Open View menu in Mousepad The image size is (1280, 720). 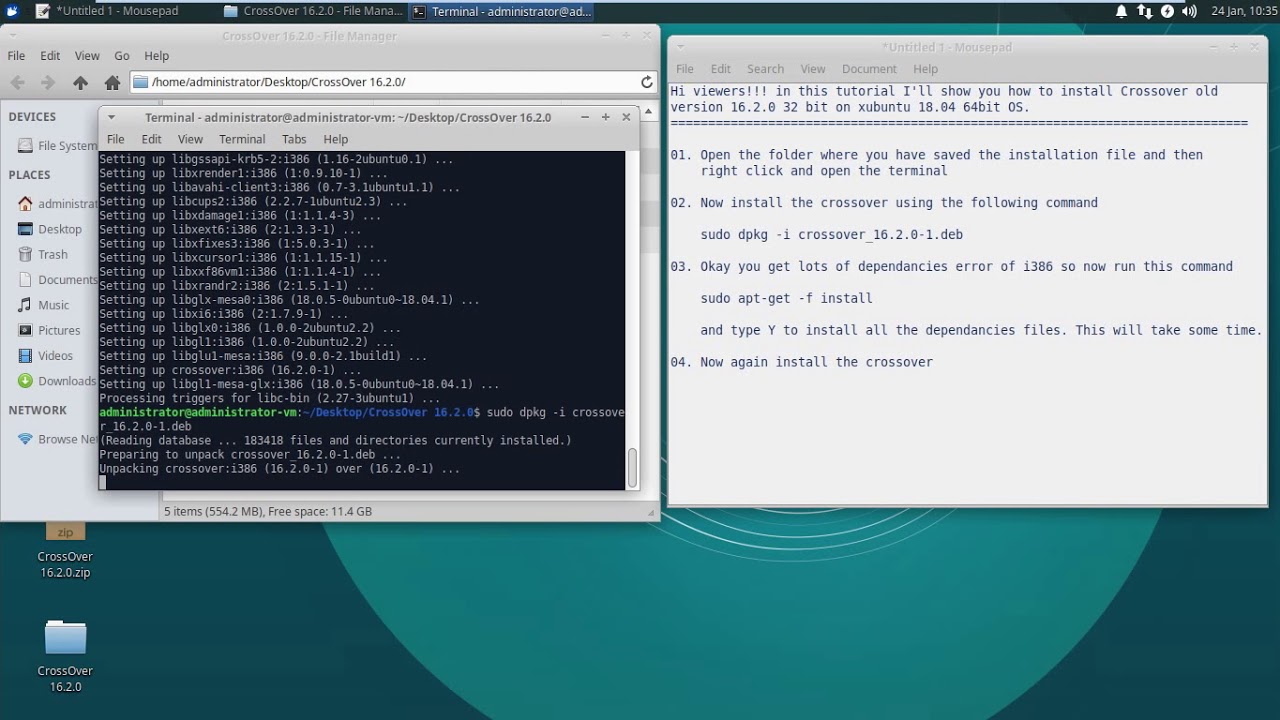(813, 69)
